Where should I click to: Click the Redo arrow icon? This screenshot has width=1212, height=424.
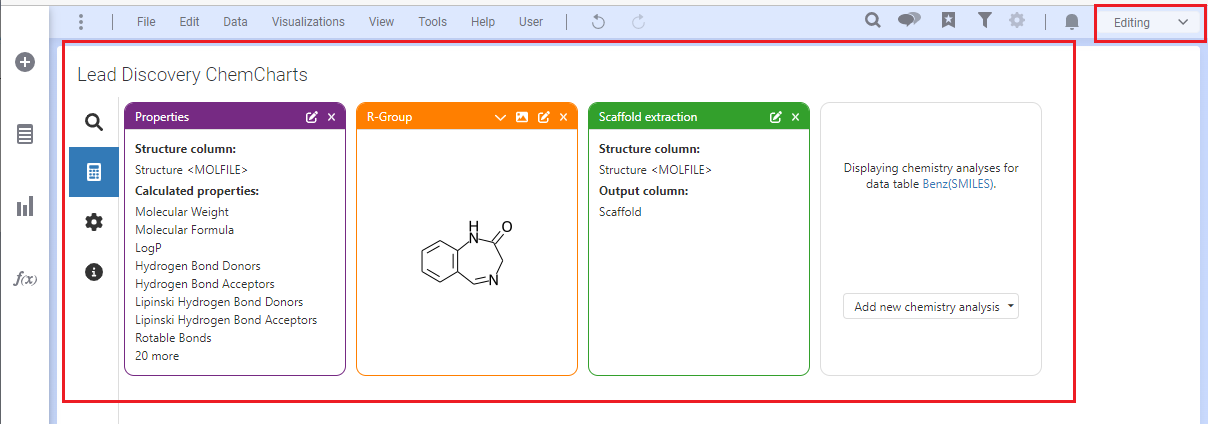click(x=638, y=21)
